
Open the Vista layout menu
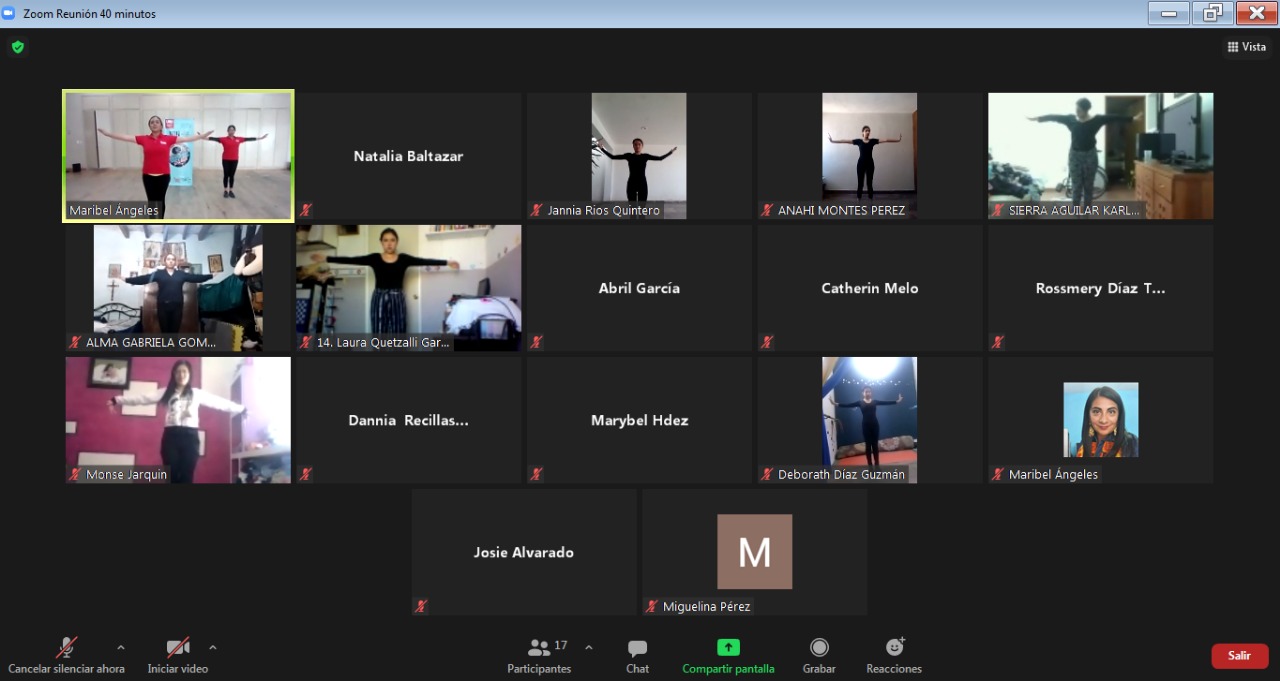point(1246,47)
